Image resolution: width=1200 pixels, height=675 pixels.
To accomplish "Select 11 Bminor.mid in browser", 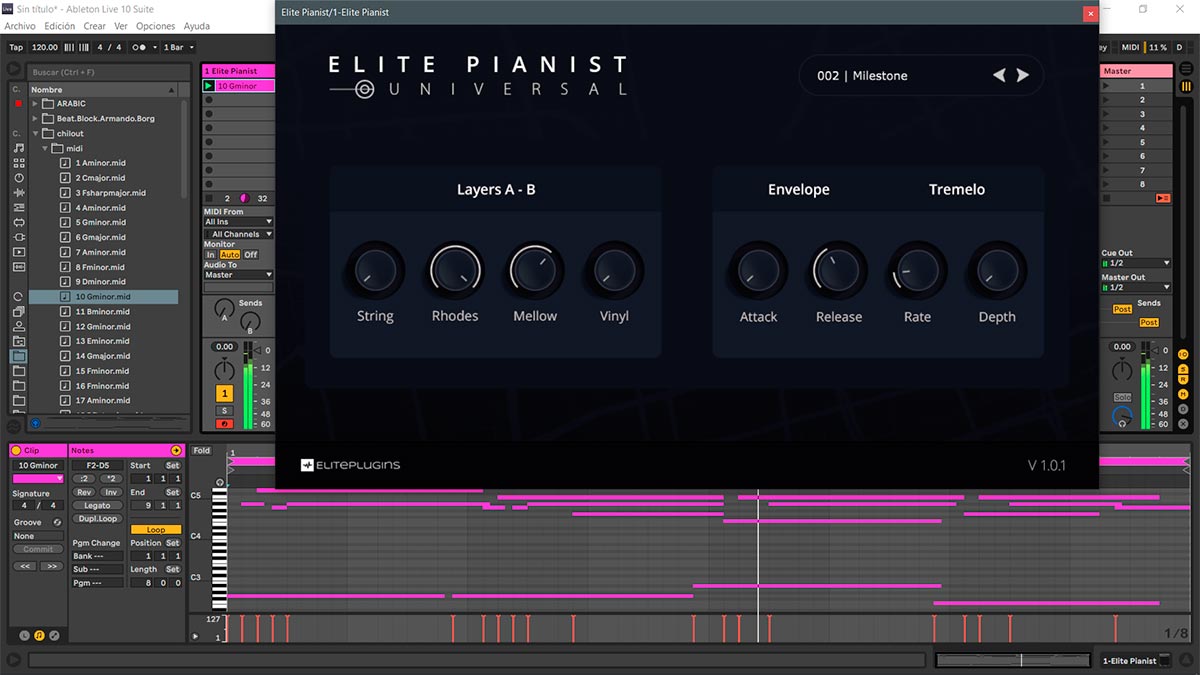I will click(x=102, y=311).
